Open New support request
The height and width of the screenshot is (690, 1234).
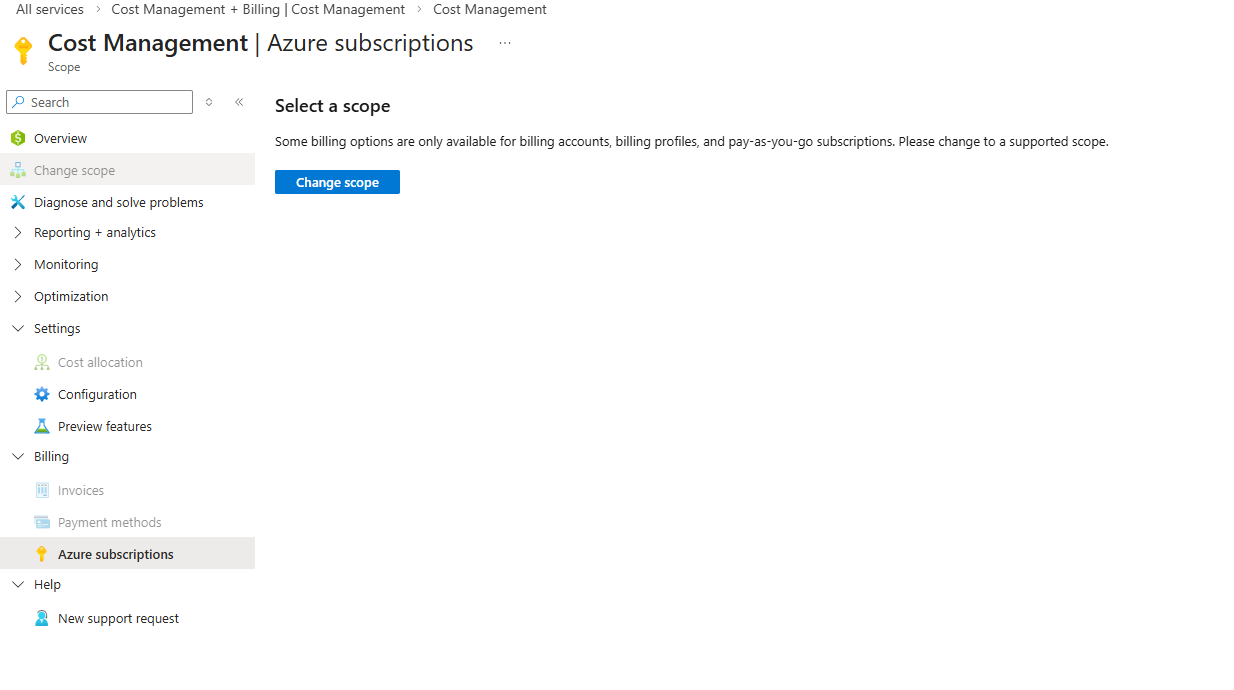127,618
